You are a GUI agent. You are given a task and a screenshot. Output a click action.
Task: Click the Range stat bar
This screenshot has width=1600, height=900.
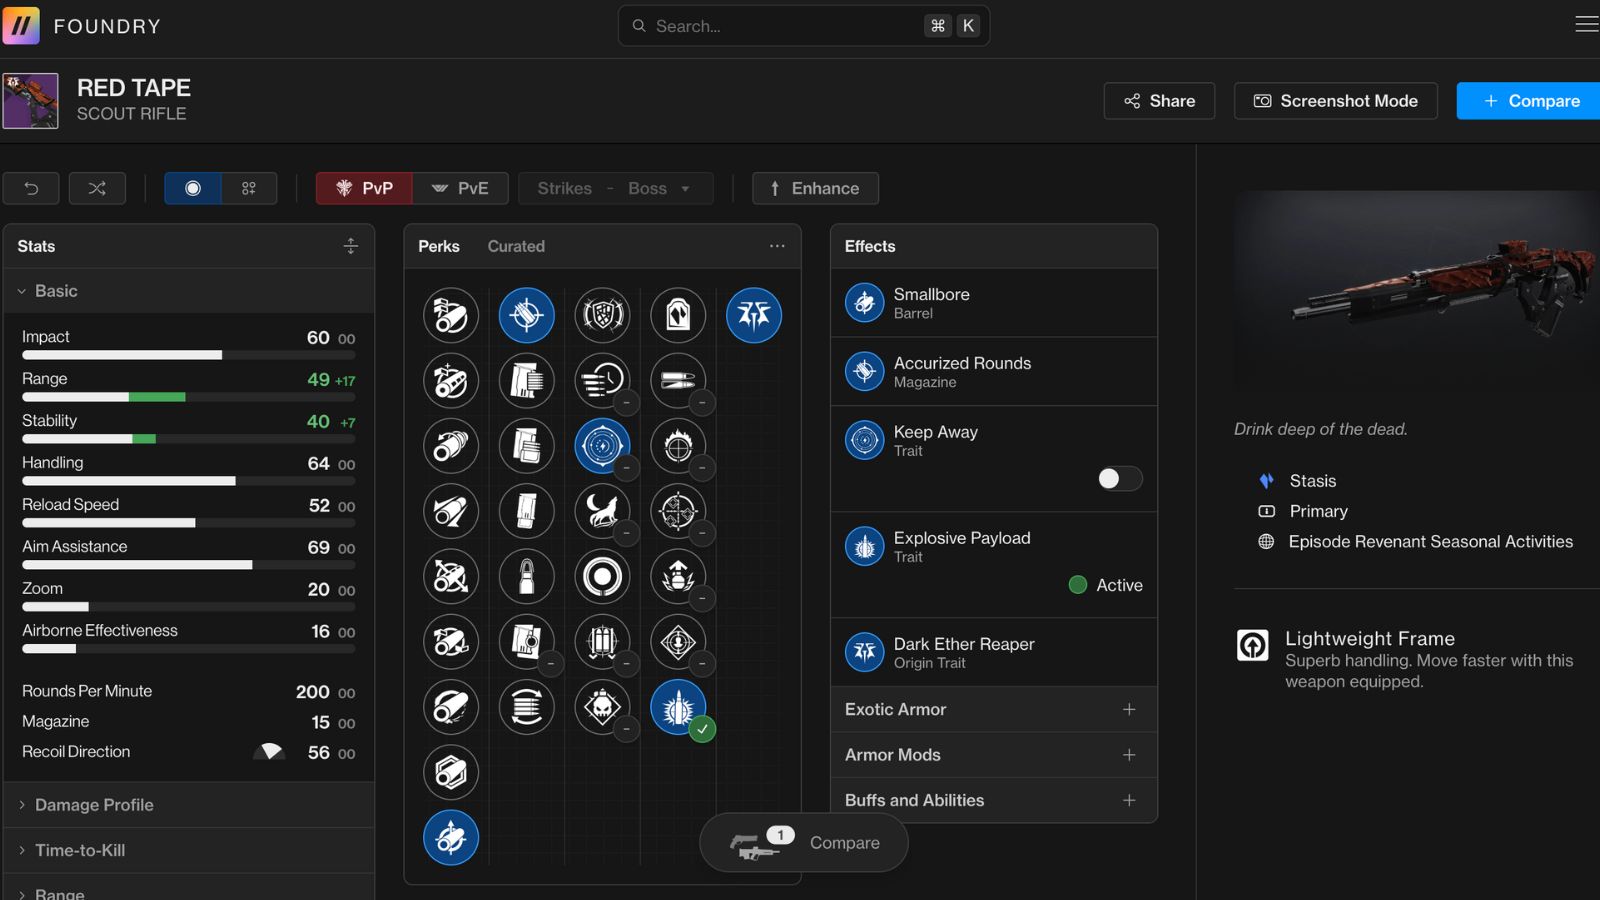tap(188, 397)
